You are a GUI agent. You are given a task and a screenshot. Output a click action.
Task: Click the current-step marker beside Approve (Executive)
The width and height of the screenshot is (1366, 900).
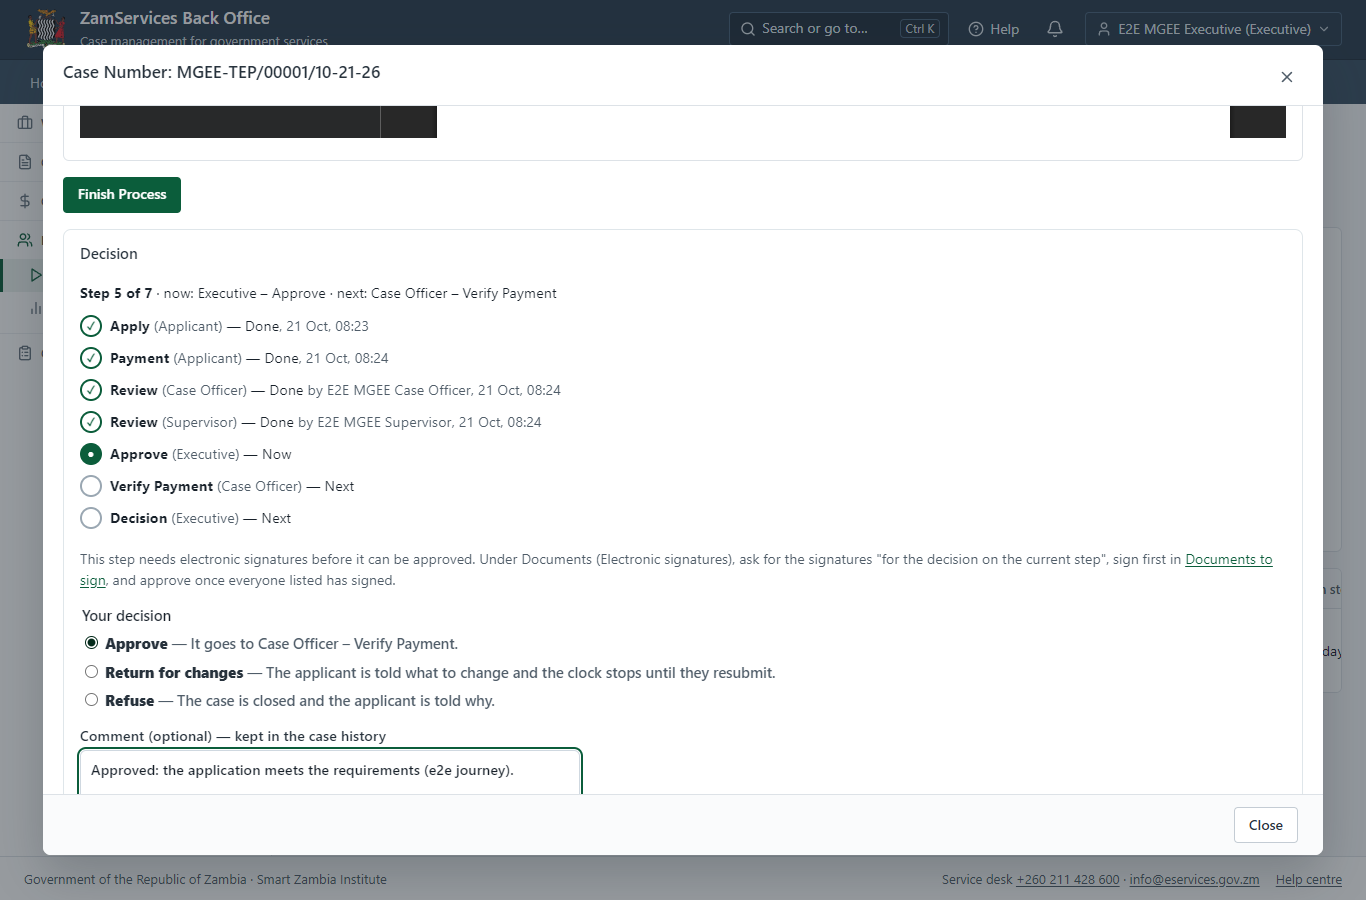coord(91,454)
